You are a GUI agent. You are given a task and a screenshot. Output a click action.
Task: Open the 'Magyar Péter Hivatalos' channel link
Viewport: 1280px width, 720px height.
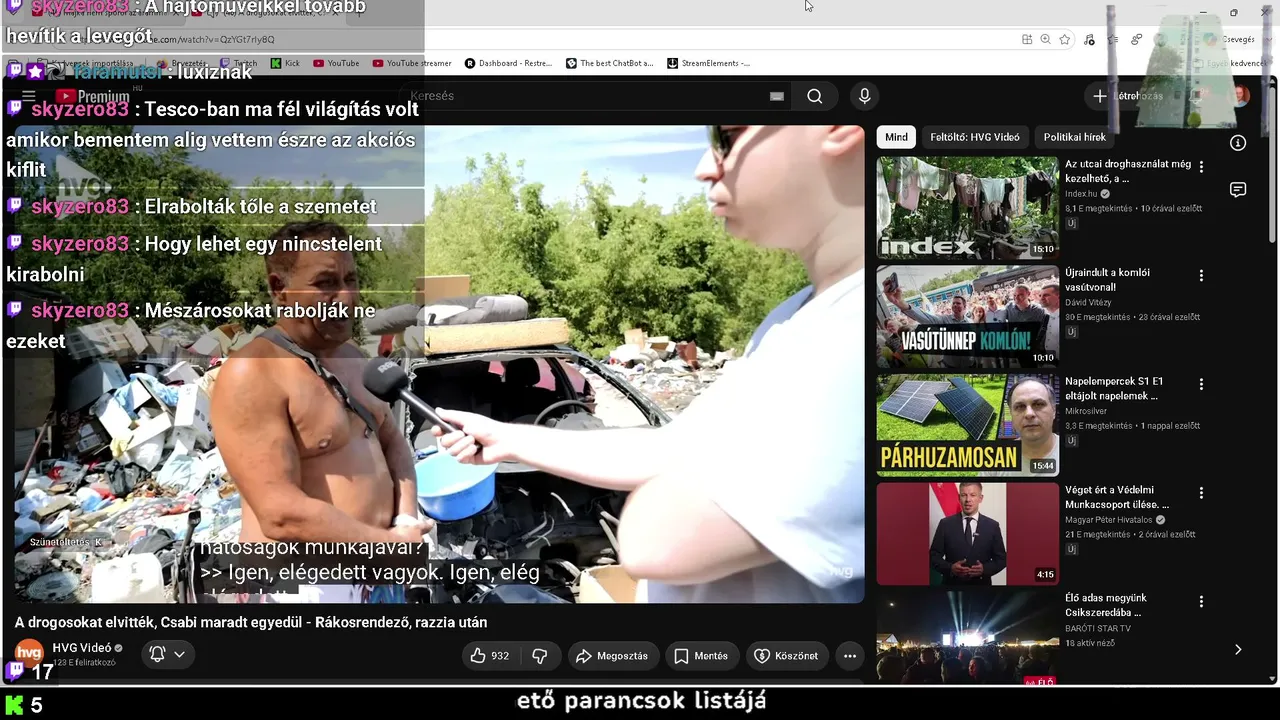pyautogui.click(x=1109, y=520)
